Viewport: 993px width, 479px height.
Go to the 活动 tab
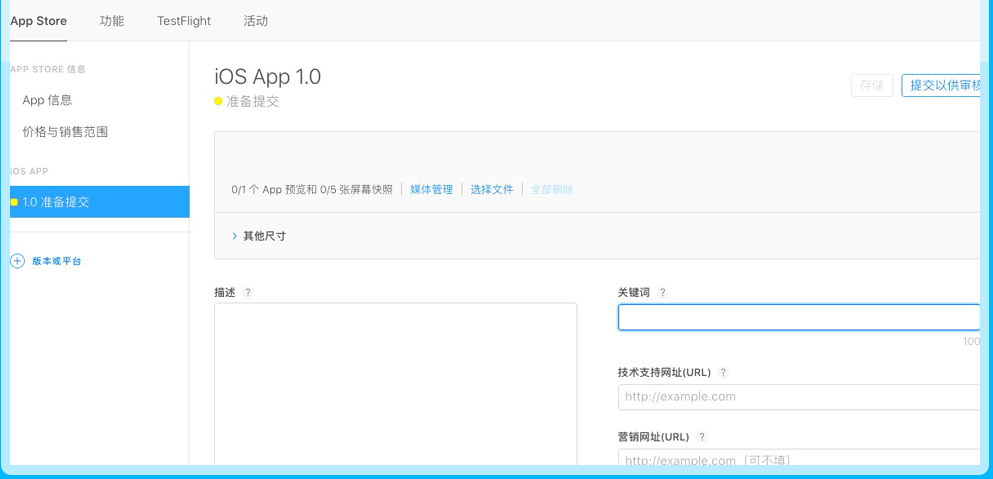[x=256, y=21]
